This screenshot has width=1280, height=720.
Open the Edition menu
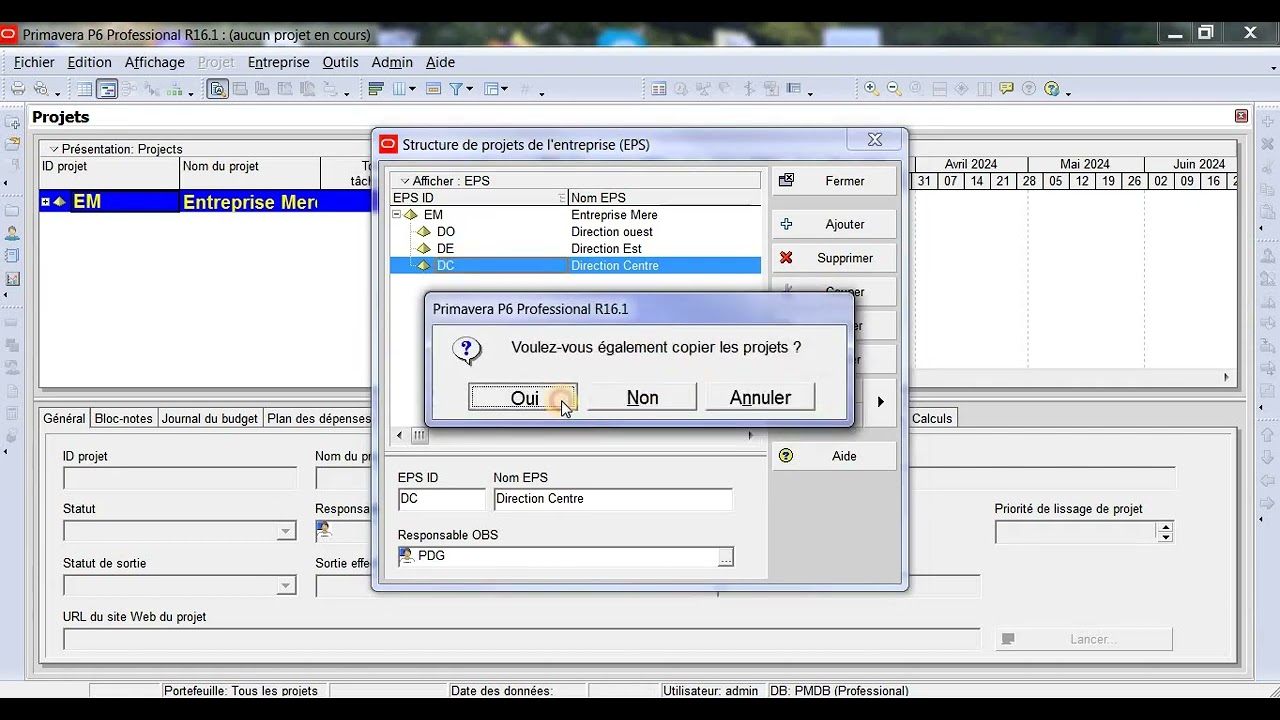pyautogui.click(x=90, y=62)
